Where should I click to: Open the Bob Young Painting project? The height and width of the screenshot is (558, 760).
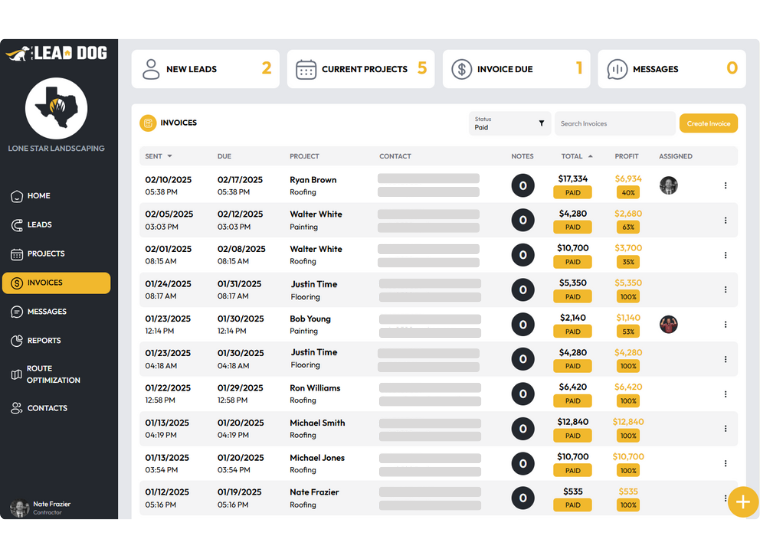coord(310,325)
